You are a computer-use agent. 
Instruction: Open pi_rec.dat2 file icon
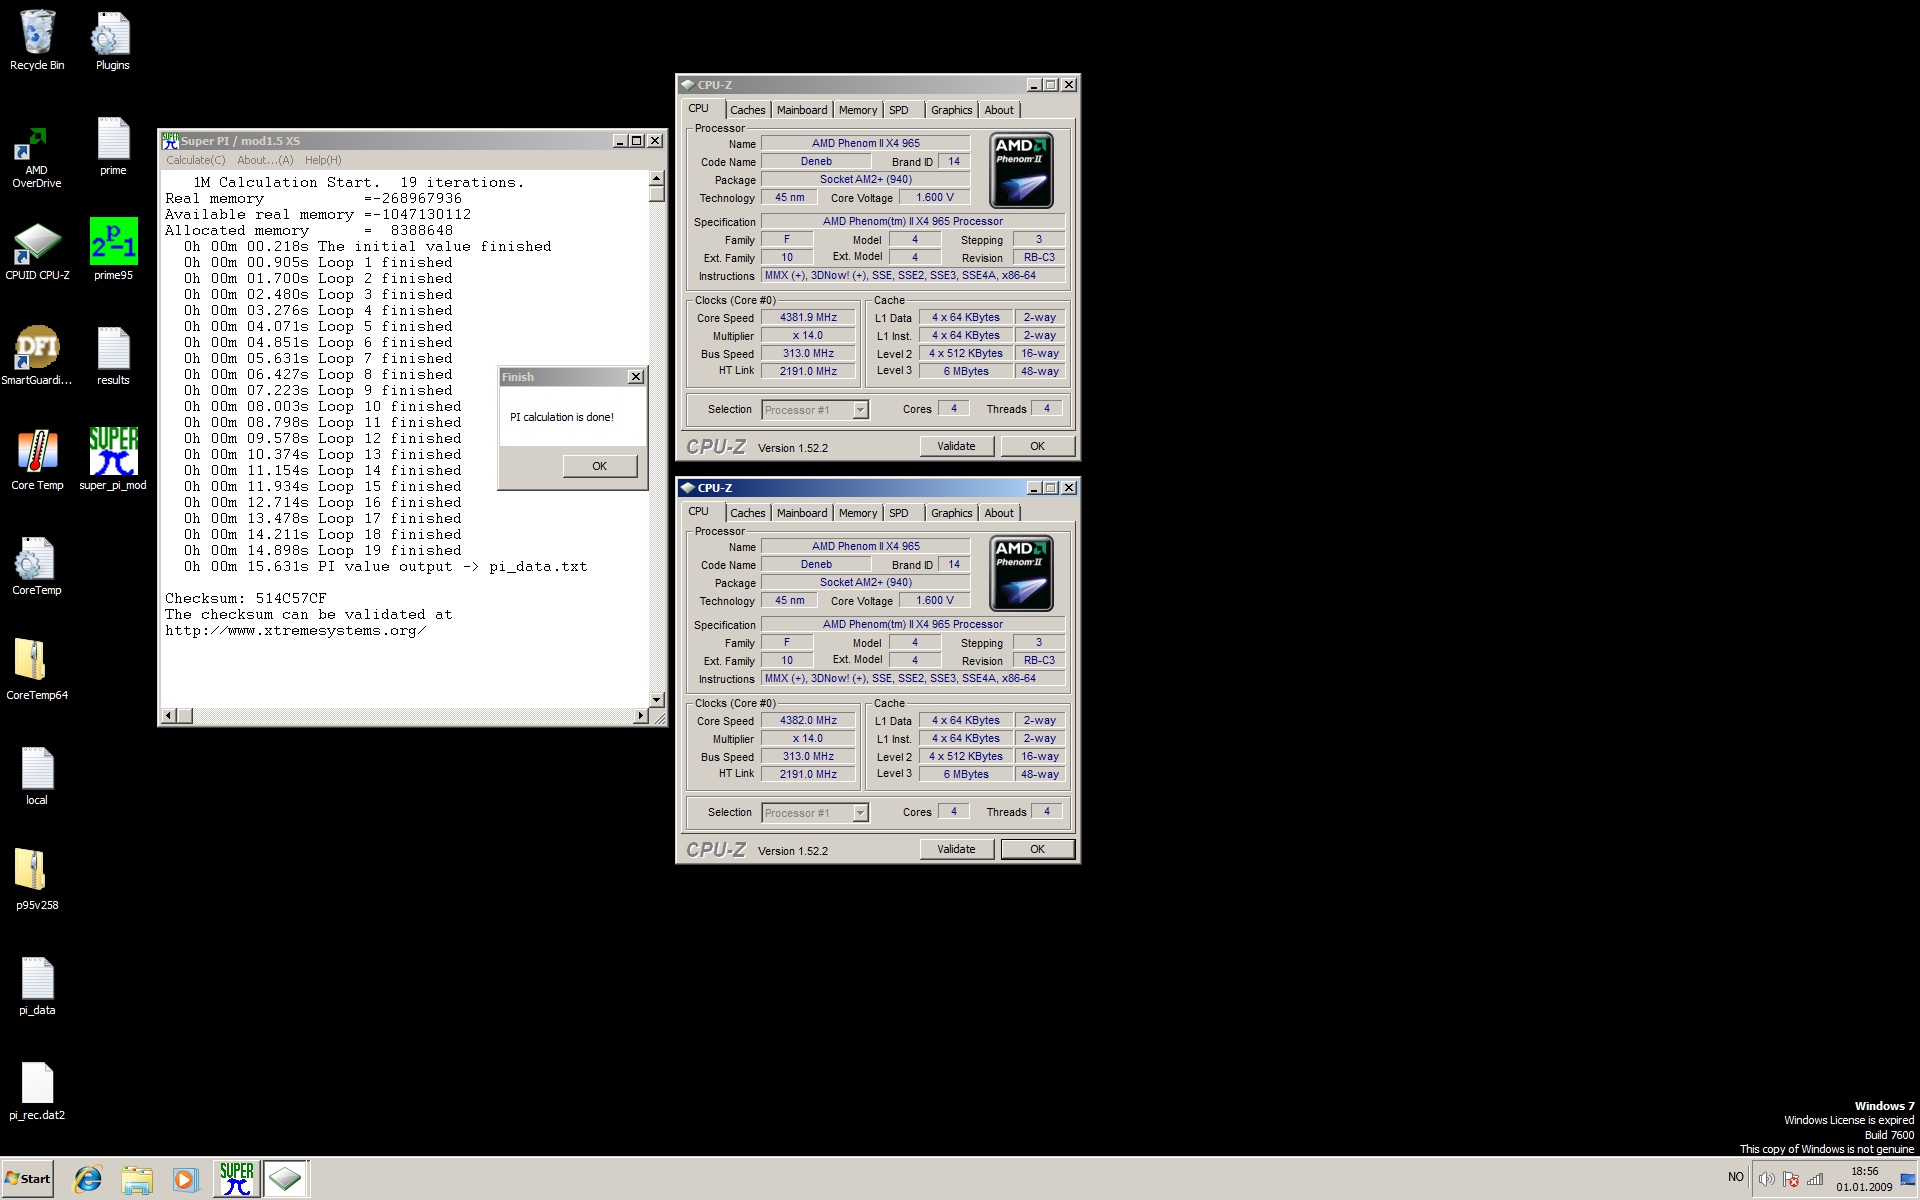[x=37, y=1091]
